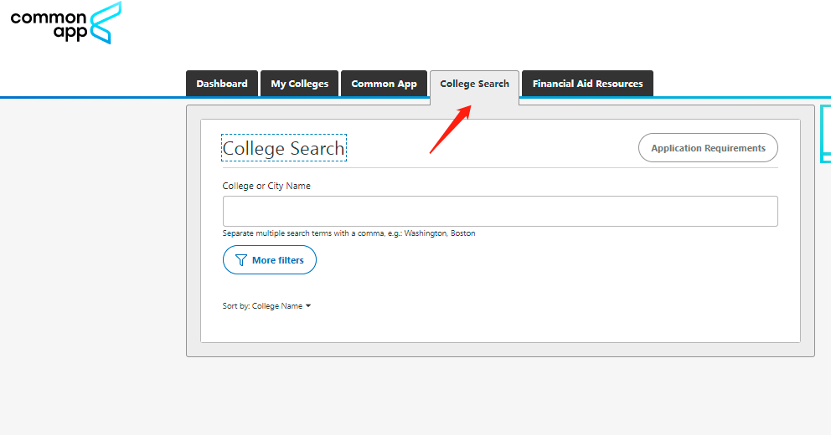Open the Common App tab
This screenshot has height=436, width=832.
(x=384, y=83)
